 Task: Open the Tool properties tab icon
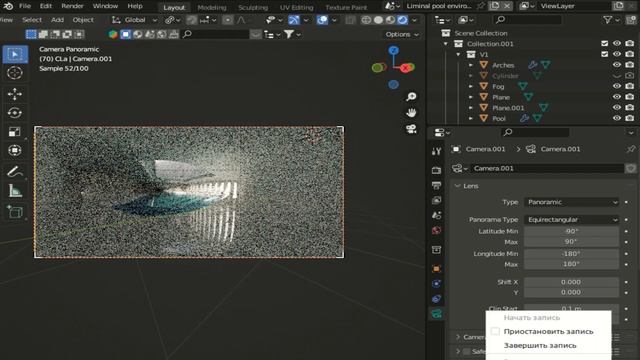tap(436, 151)
